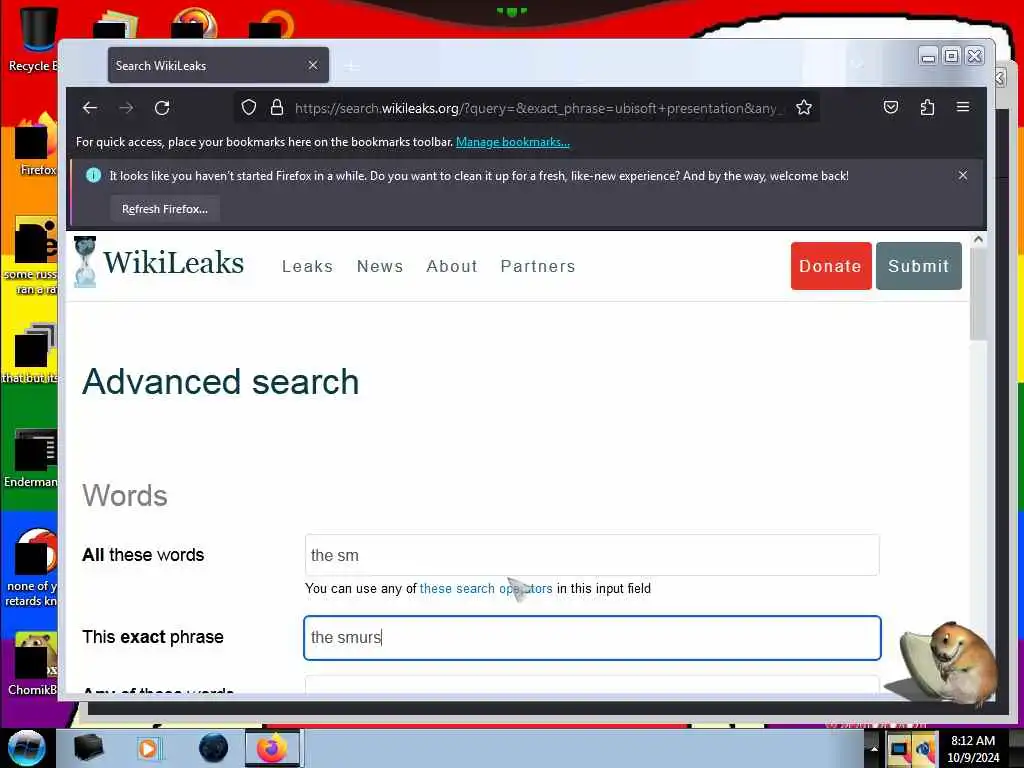Image resolution: width=1024 pixels, height=768 pixels.
Task: Bookmark this page with the star icon
Action: click(804, 108)
